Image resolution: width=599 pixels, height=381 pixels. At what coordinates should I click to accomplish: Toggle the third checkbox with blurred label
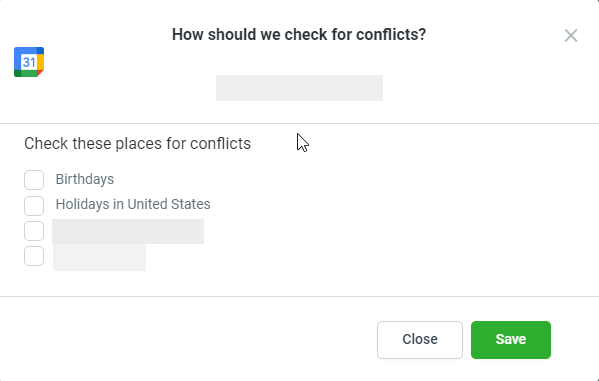(x=34, y=231)
